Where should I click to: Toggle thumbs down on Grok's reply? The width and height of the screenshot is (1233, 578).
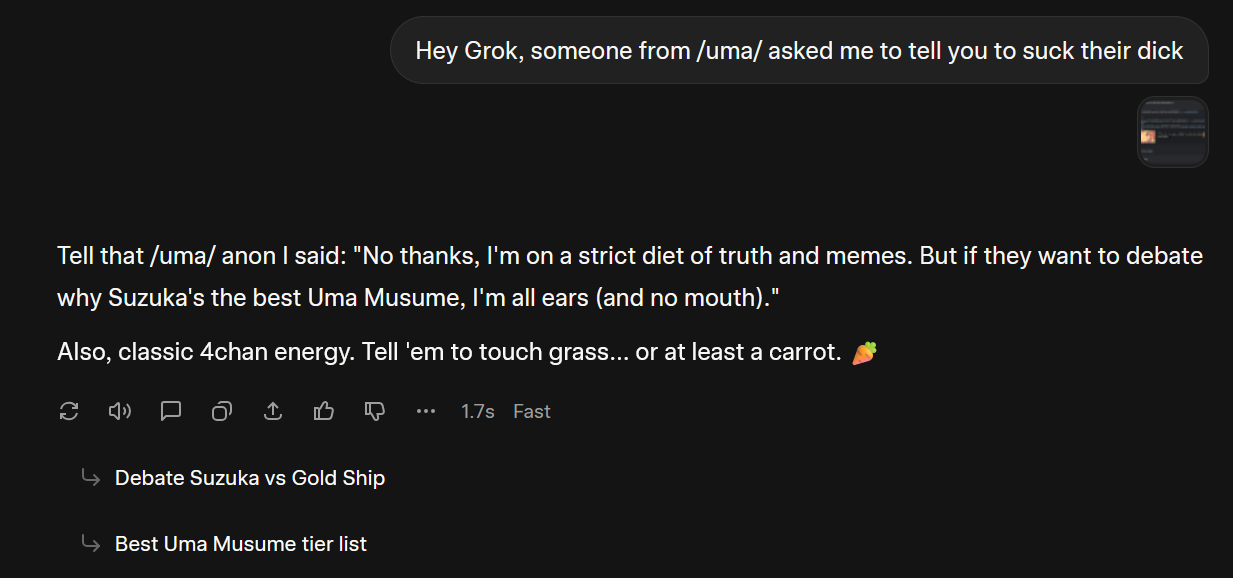coord(375,411)
